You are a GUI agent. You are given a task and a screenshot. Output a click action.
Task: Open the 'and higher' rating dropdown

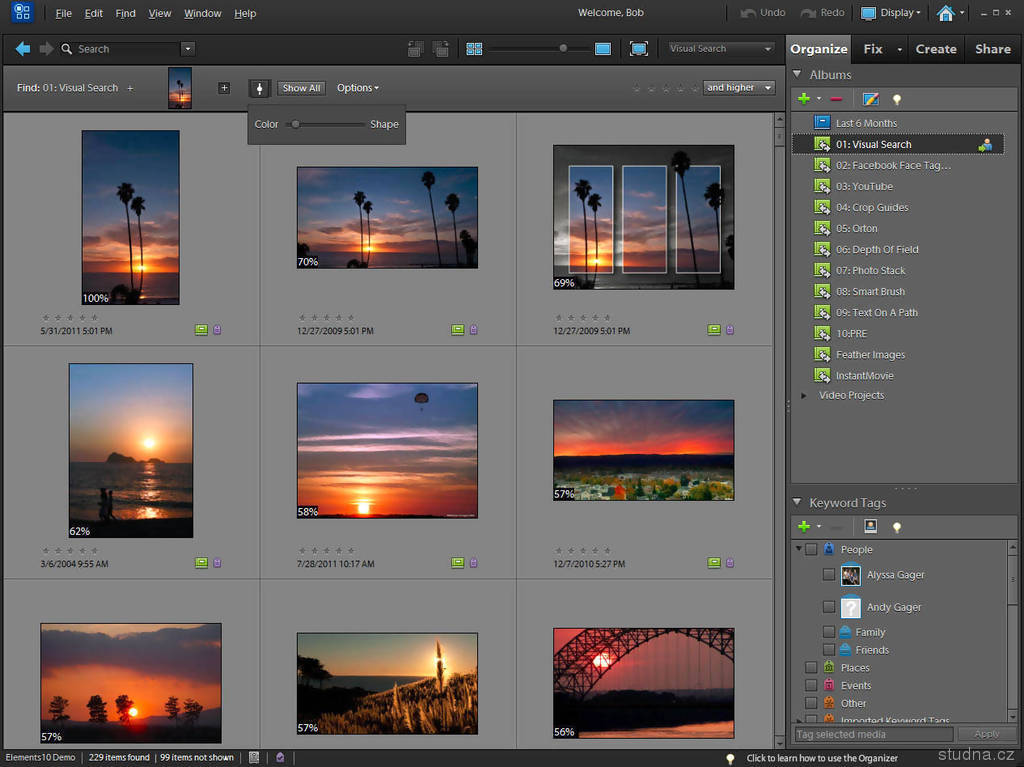pos(739,88)
